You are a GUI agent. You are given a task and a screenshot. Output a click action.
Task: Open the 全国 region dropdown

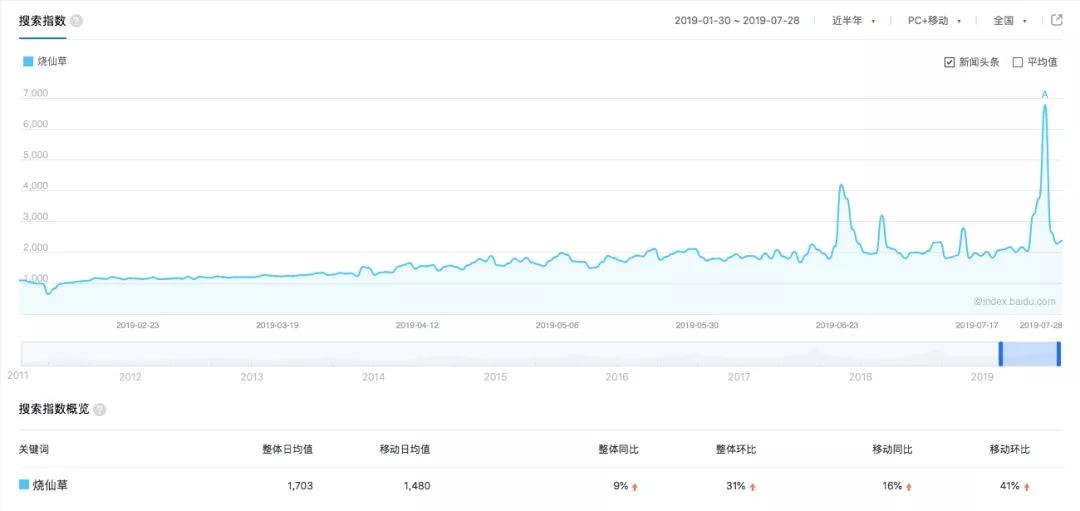(x=1009, y=20)
